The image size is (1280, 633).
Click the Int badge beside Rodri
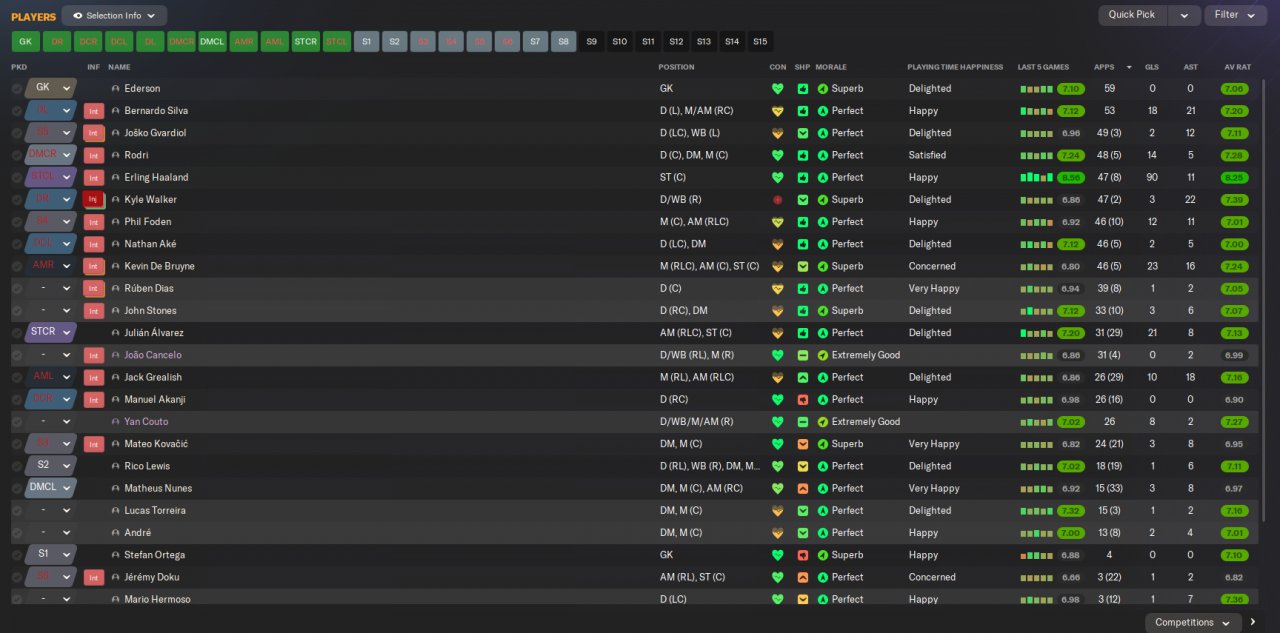click(94, 155)
